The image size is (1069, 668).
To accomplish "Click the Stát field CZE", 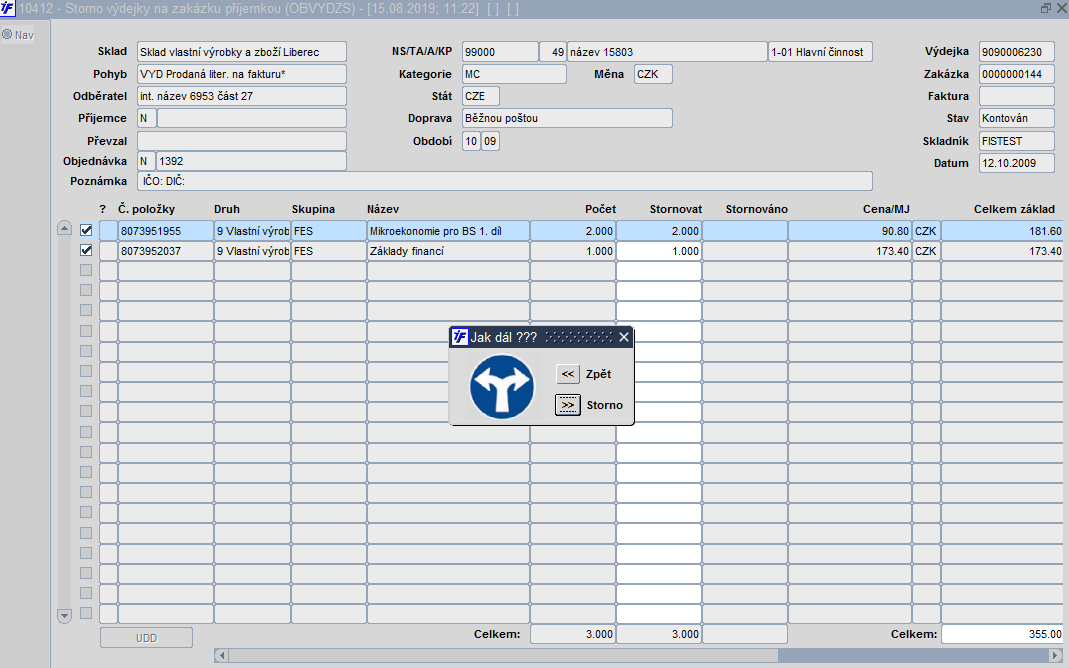I will coord(481,96).
